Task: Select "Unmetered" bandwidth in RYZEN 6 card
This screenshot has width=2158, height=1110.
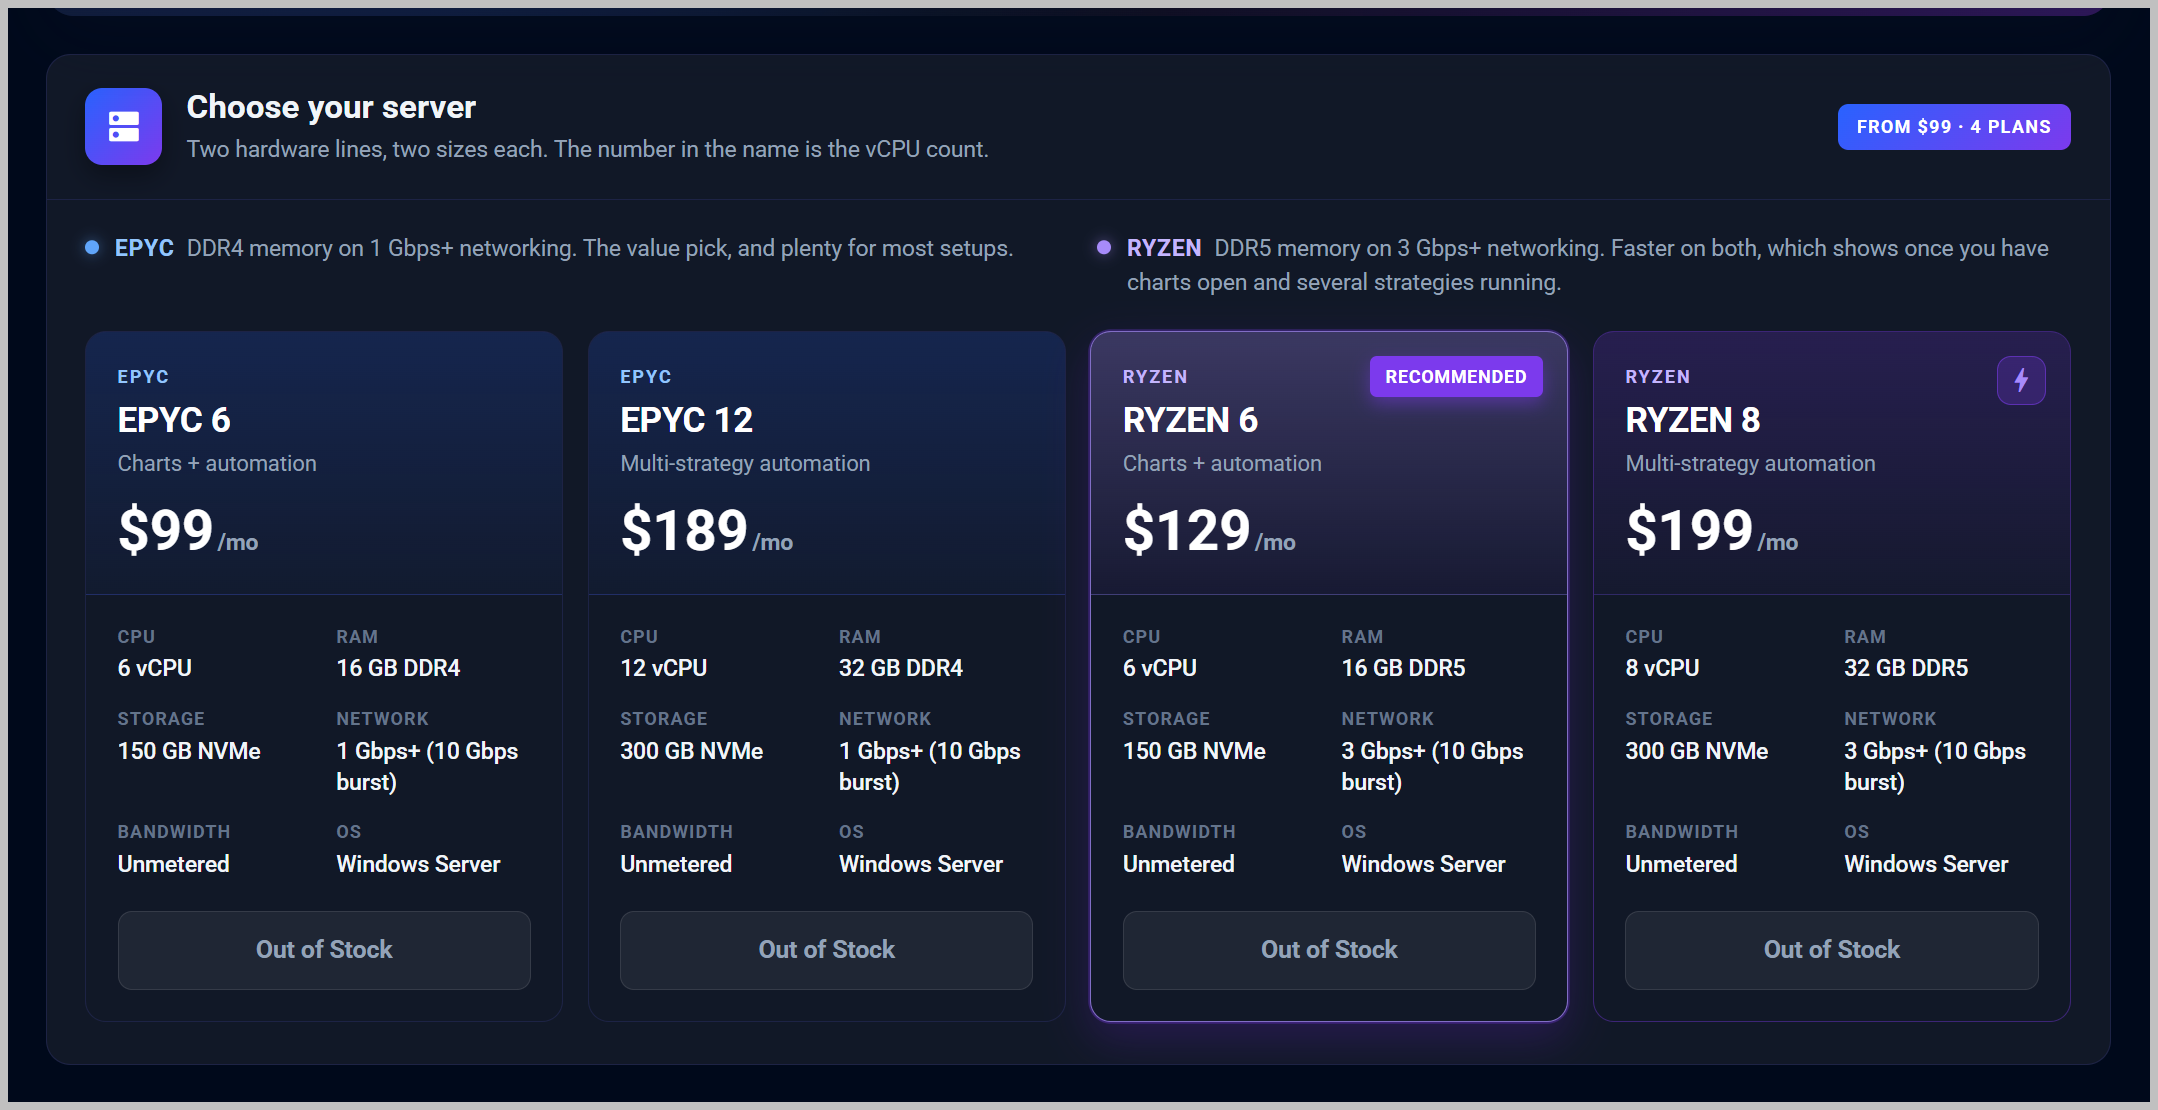Action: coord(1179,864)
